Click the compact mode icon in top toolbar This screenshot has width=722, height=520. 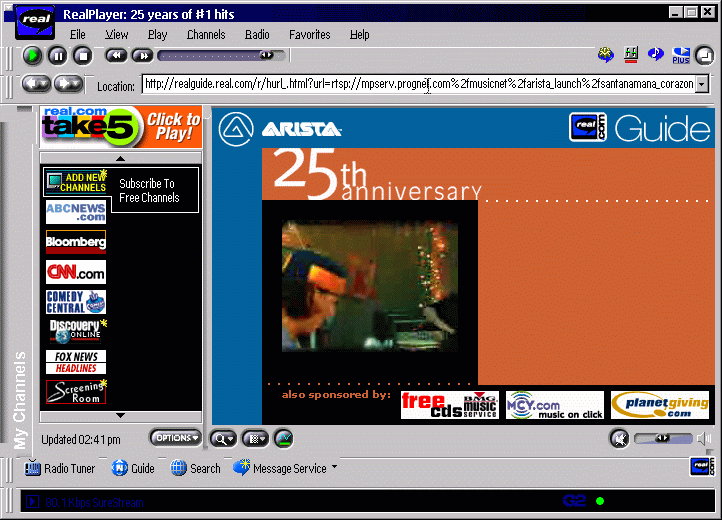[x=705, y=56]
